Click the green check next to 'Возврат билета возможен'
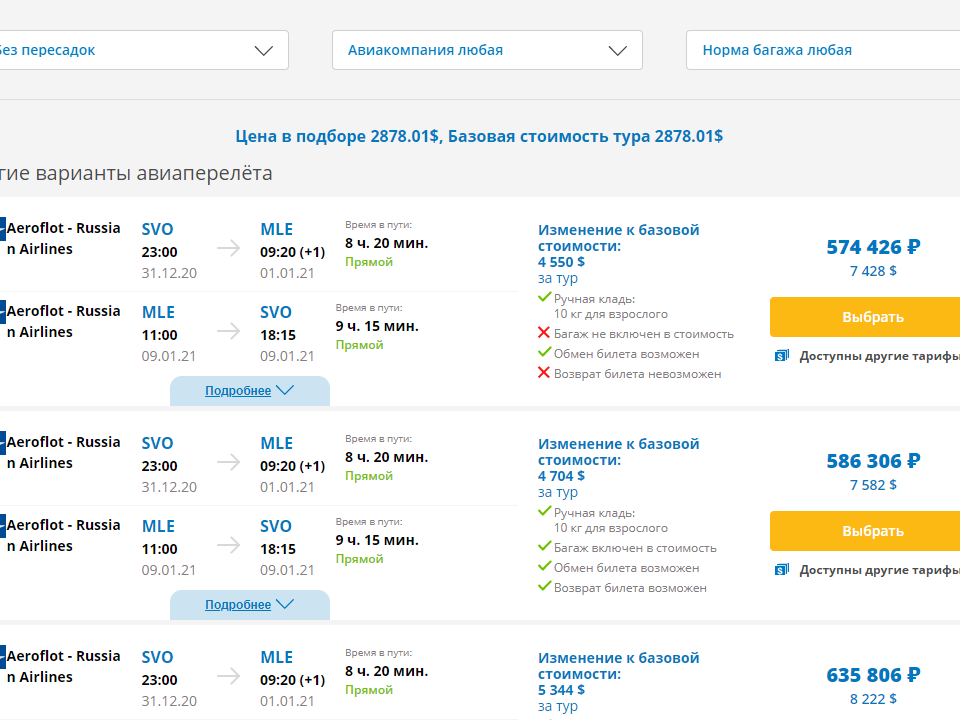This screenshot has width=960, height=720. (544, 587)
